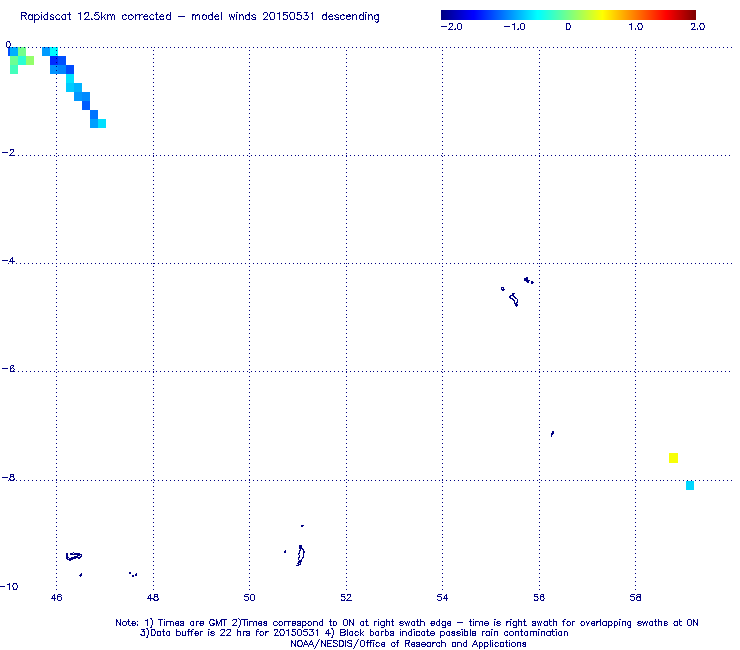Viewport: 740px width, 650px height.
Task: Click the island outline near longitude 46 at -9.5
Action: pyautogui.click(x=74, y=556)
